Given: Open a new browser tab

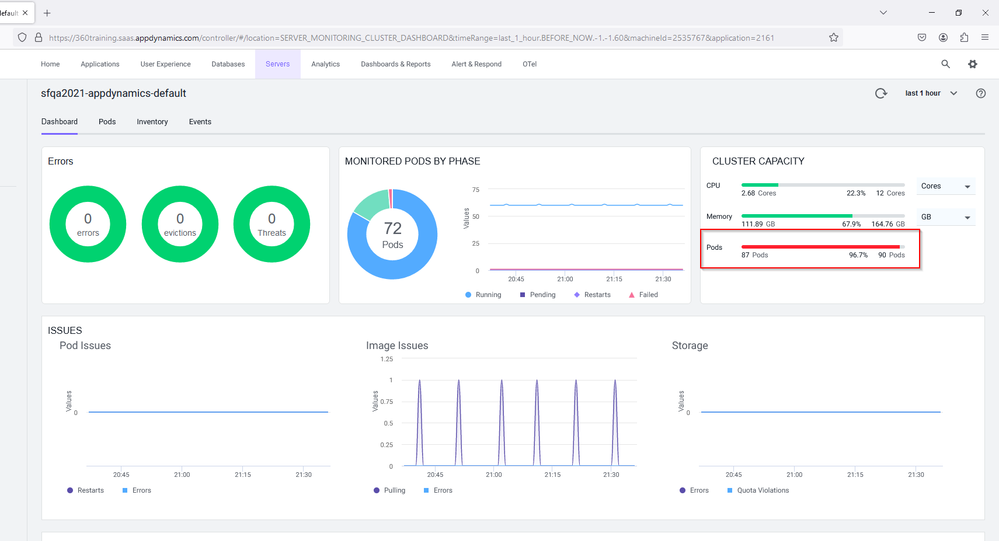Looking at the screenshot, I should (x=47, y=13).
